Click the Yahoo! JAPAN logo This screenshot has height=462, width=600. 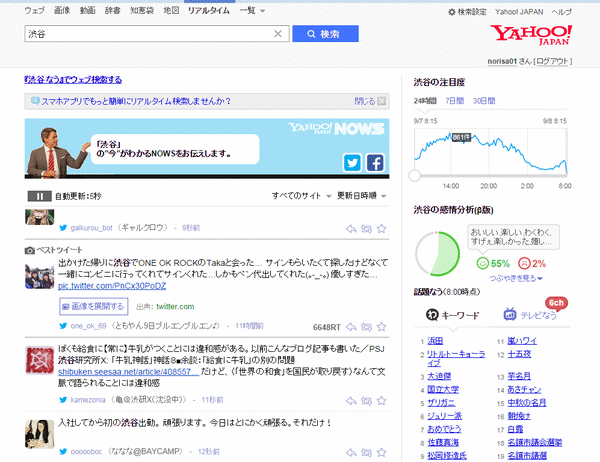(531, 35)
